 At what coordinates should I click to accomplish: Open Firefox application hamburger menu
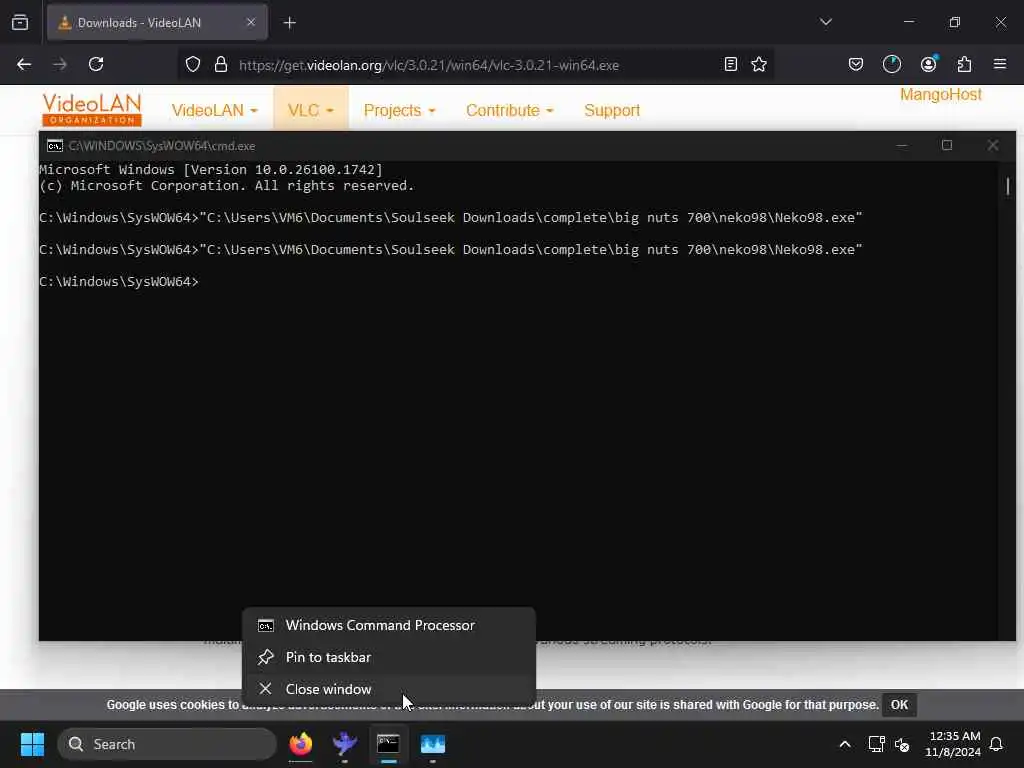1000,64
